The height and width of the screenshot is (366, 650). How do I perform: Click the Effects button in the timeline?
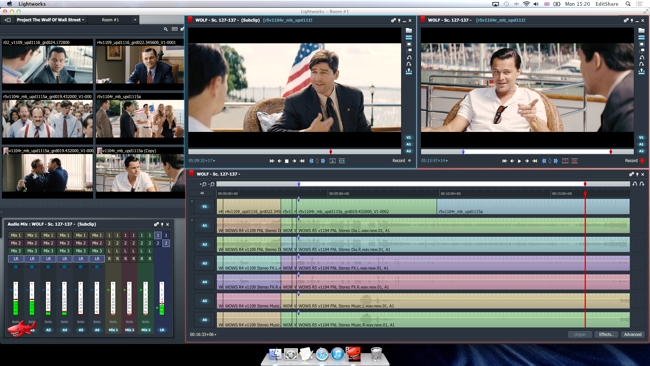point(606,334)
